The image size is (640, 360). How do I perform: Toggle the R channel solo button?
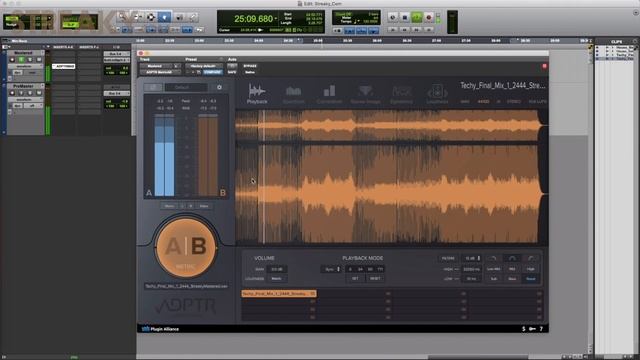(190, 206)
